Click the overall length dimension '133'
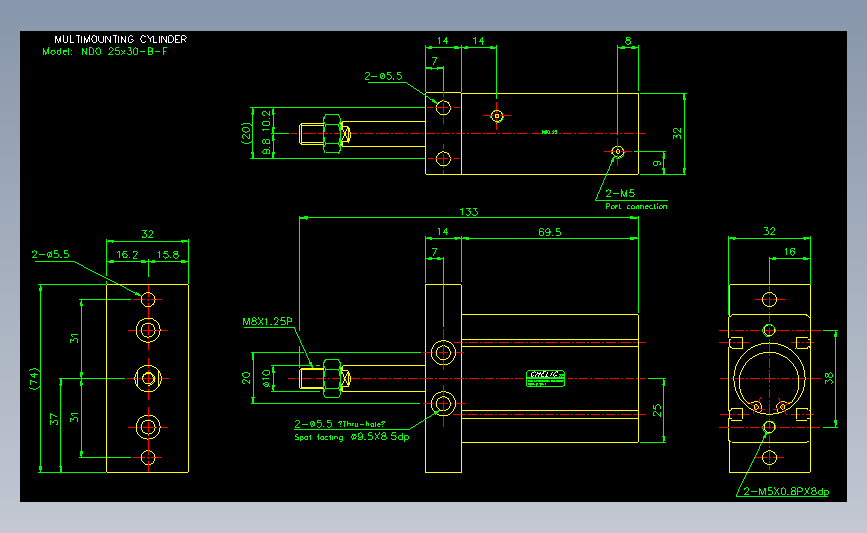867x533 pixels. coord(468,212)
